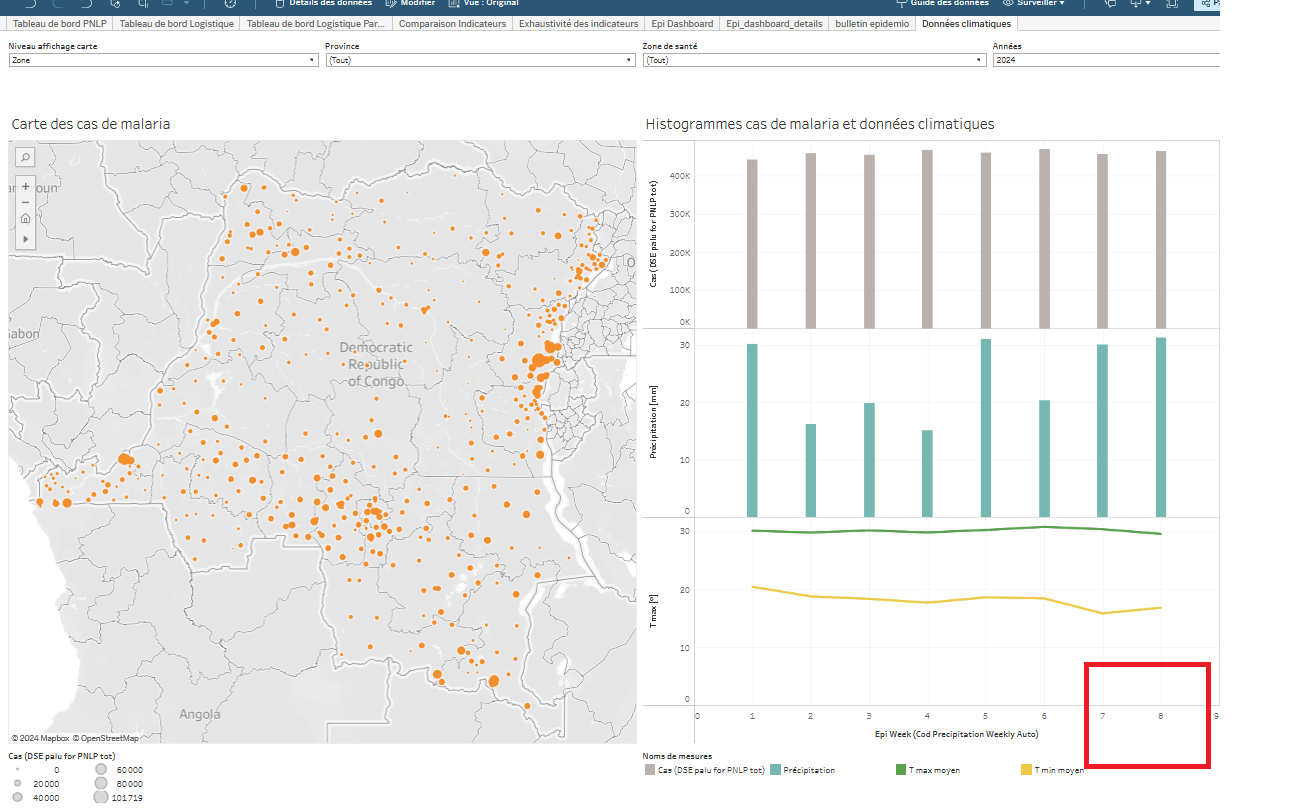This screenshot has width=1308, height=808.
Task: Expand the Zone de santé dropdown
Action: point(814,60)
